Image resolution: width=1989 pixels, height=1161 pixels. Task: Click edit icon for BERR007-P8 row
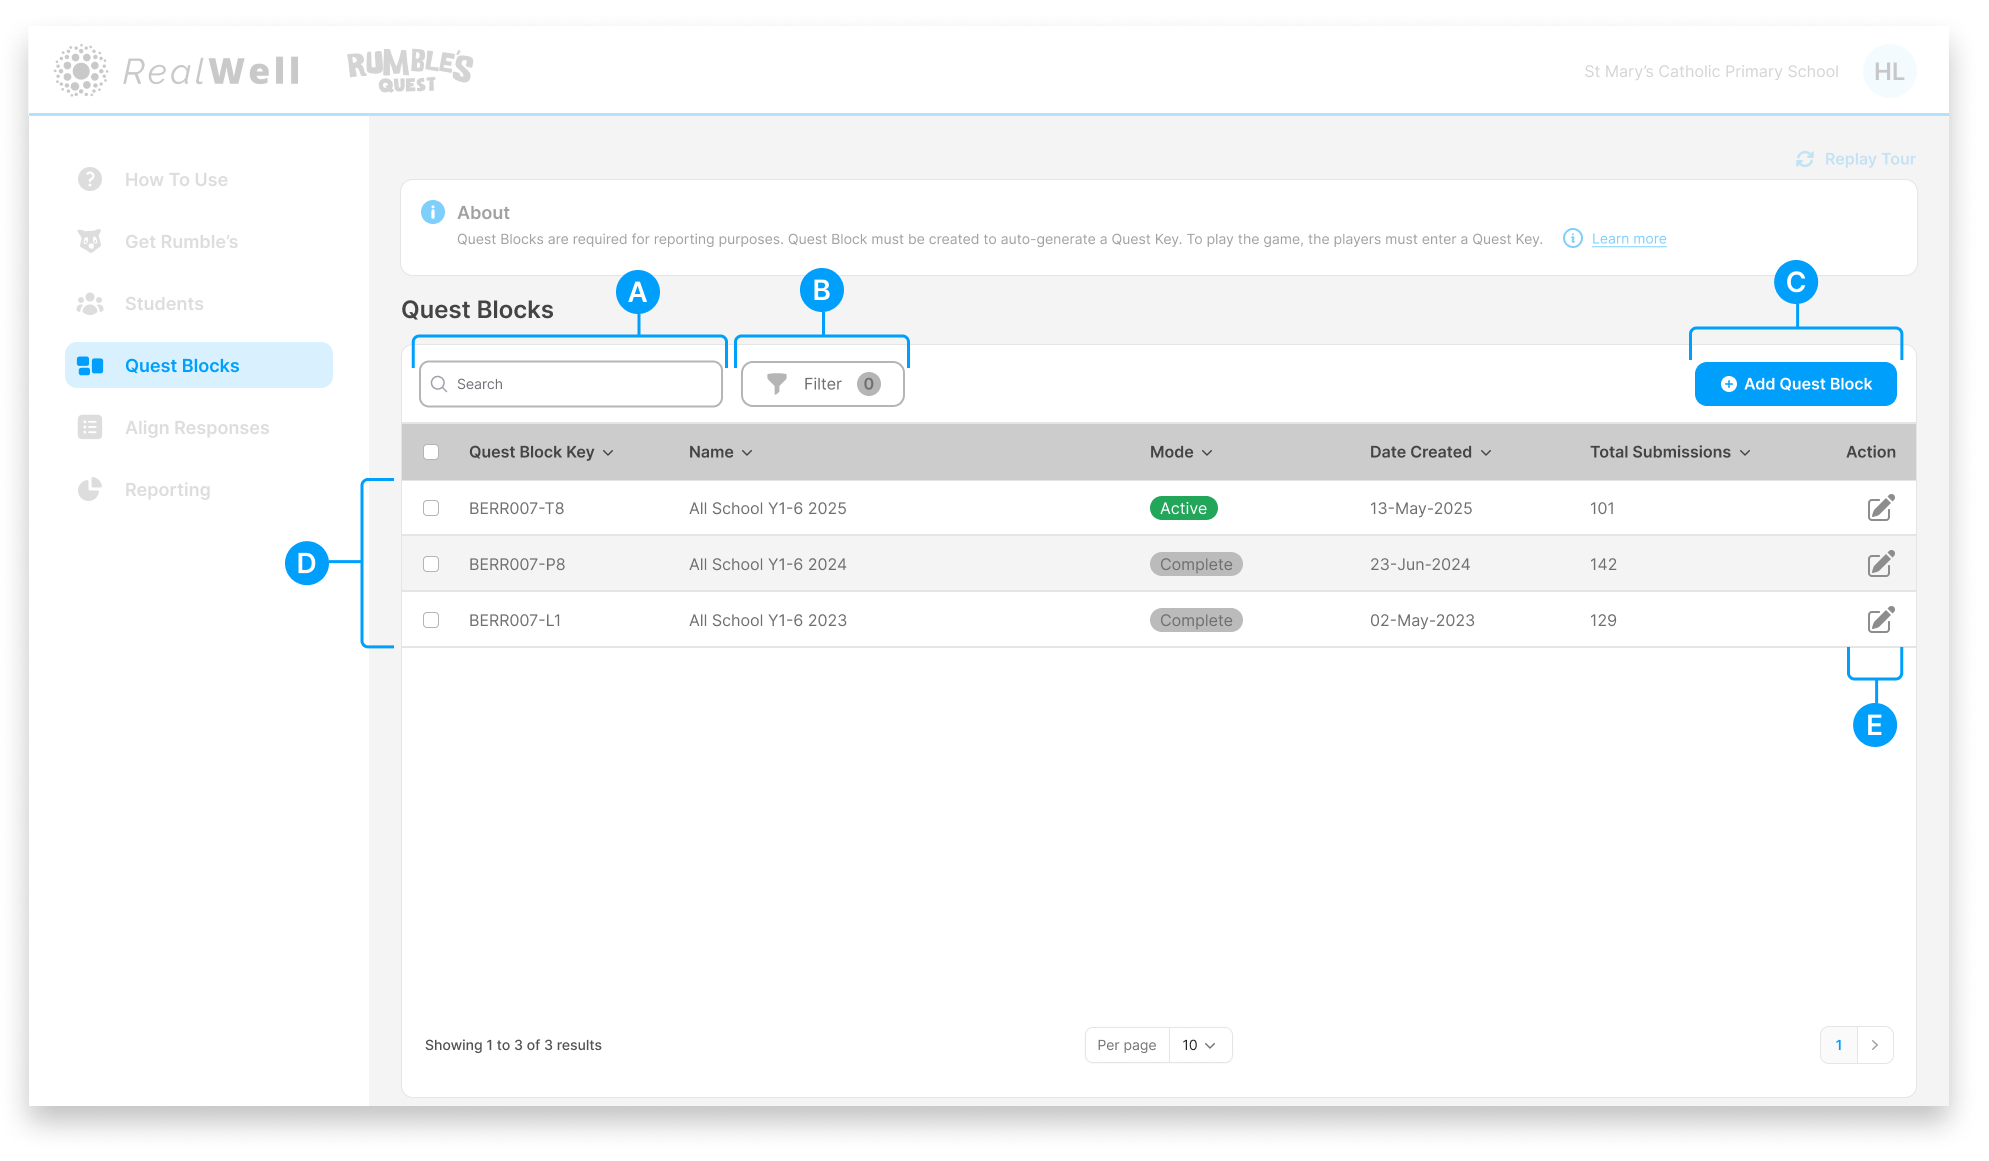(x=1880, y=564)
